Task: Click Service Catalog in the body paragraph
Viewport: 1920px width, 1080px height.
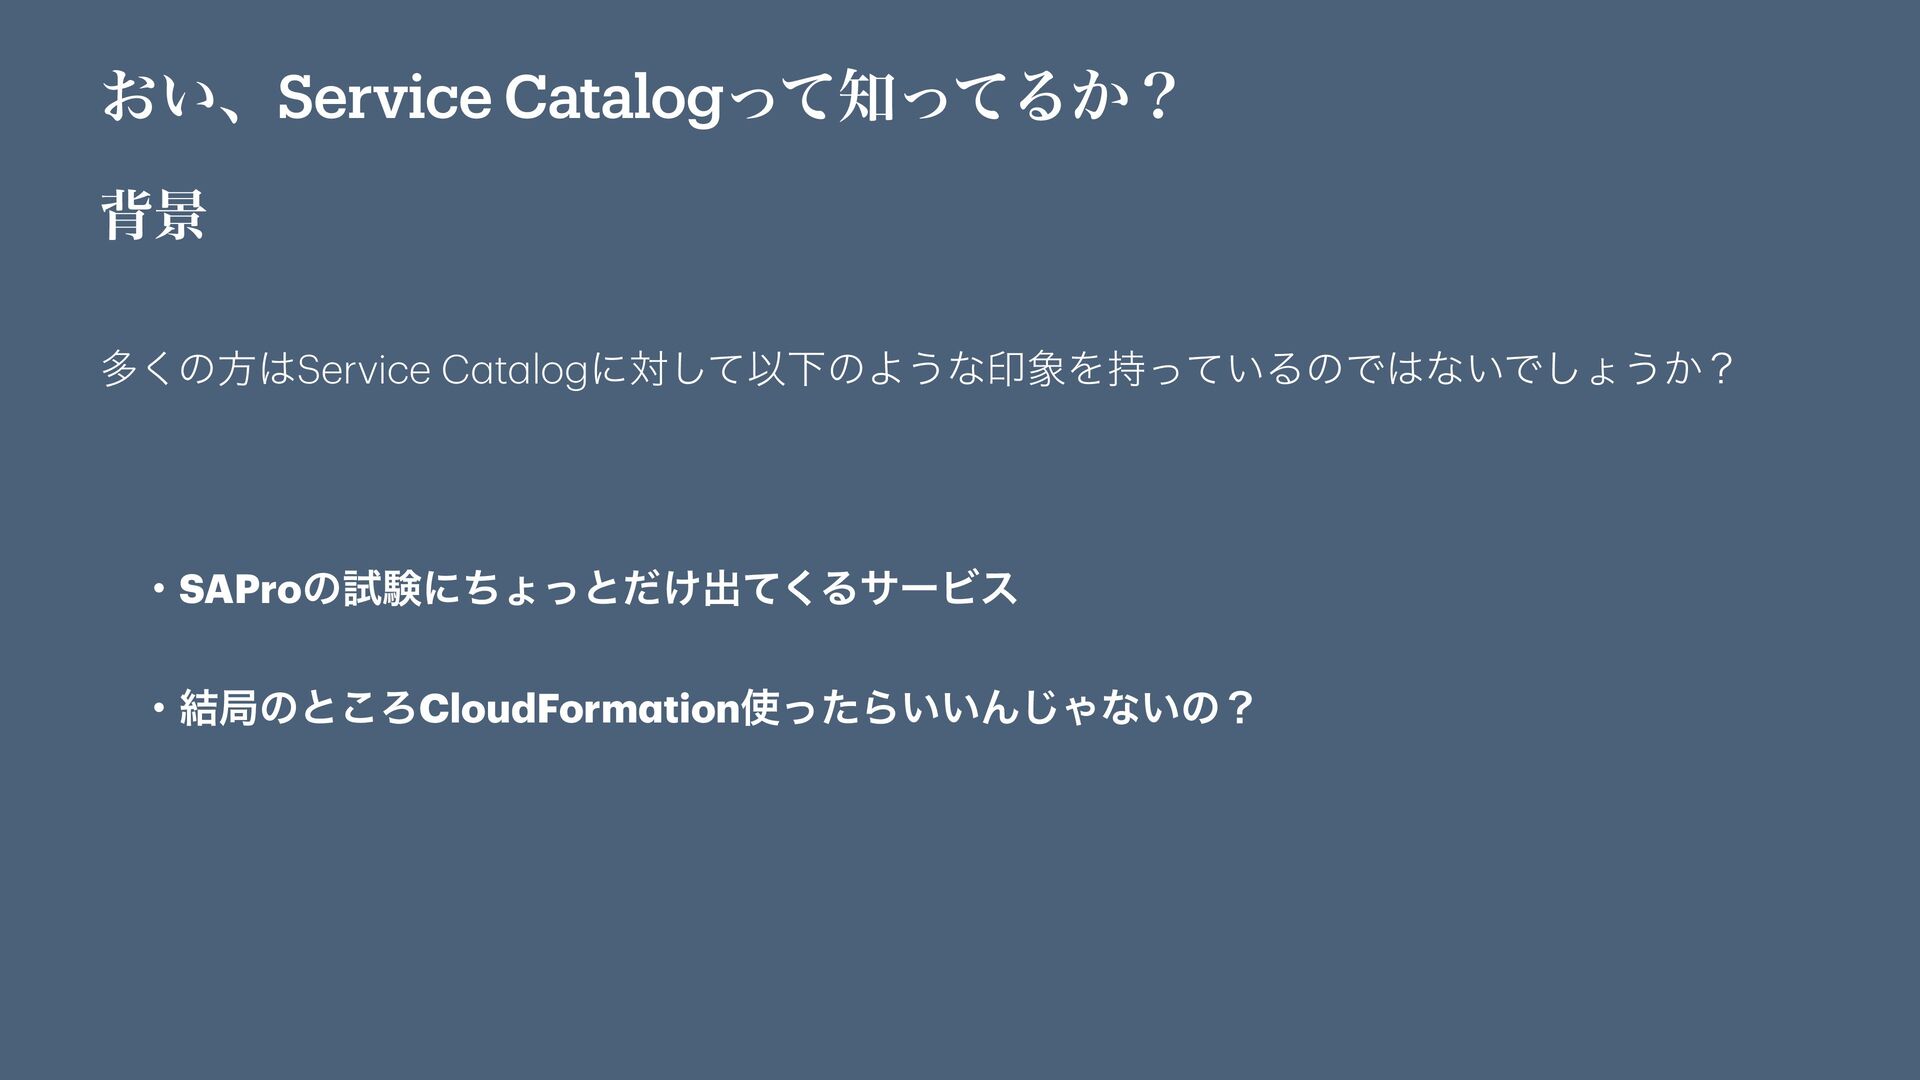Action: tap(442, 369)
